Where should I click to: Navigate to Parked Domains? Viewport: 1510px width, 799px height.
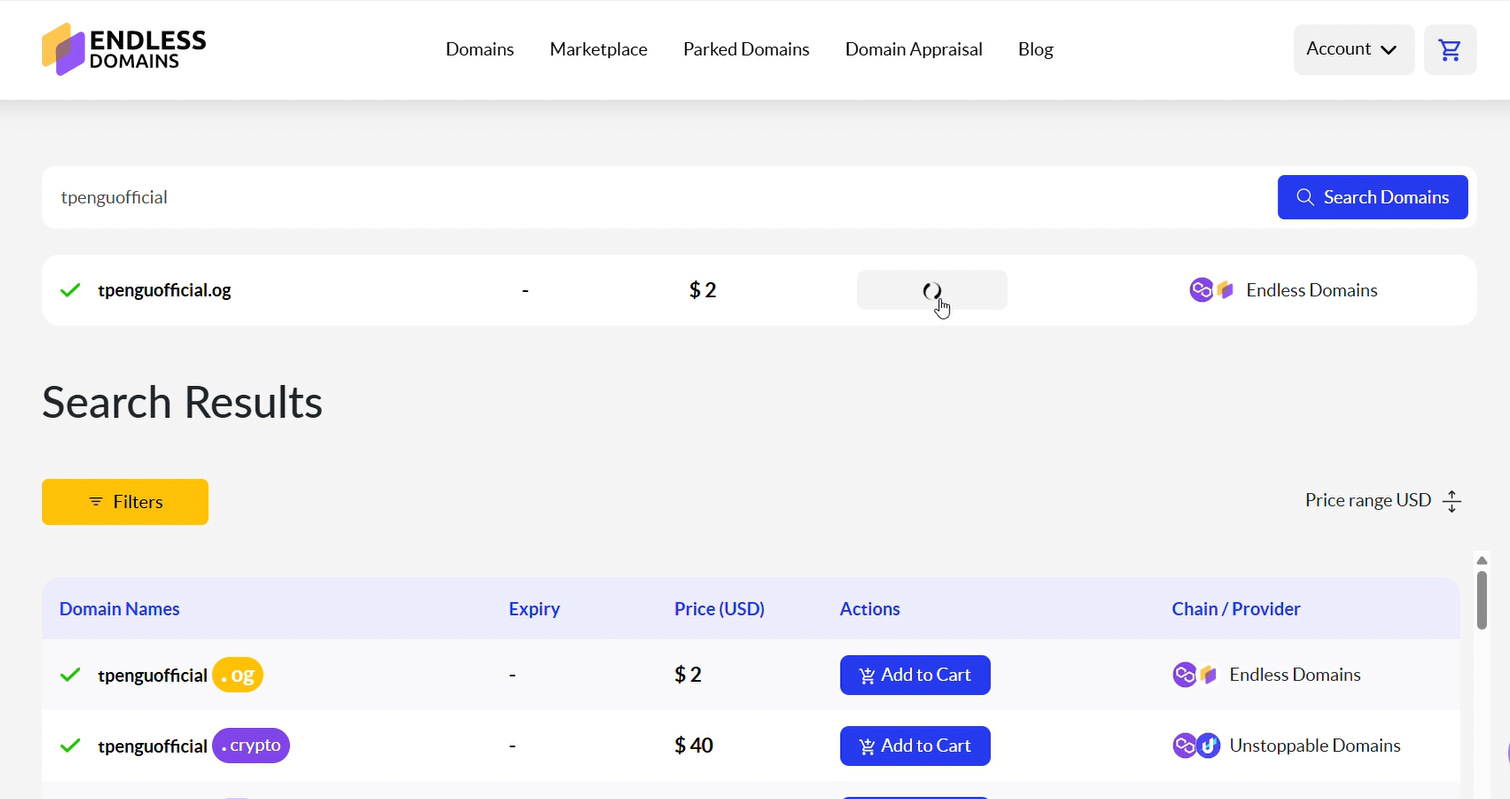point(746,49)
